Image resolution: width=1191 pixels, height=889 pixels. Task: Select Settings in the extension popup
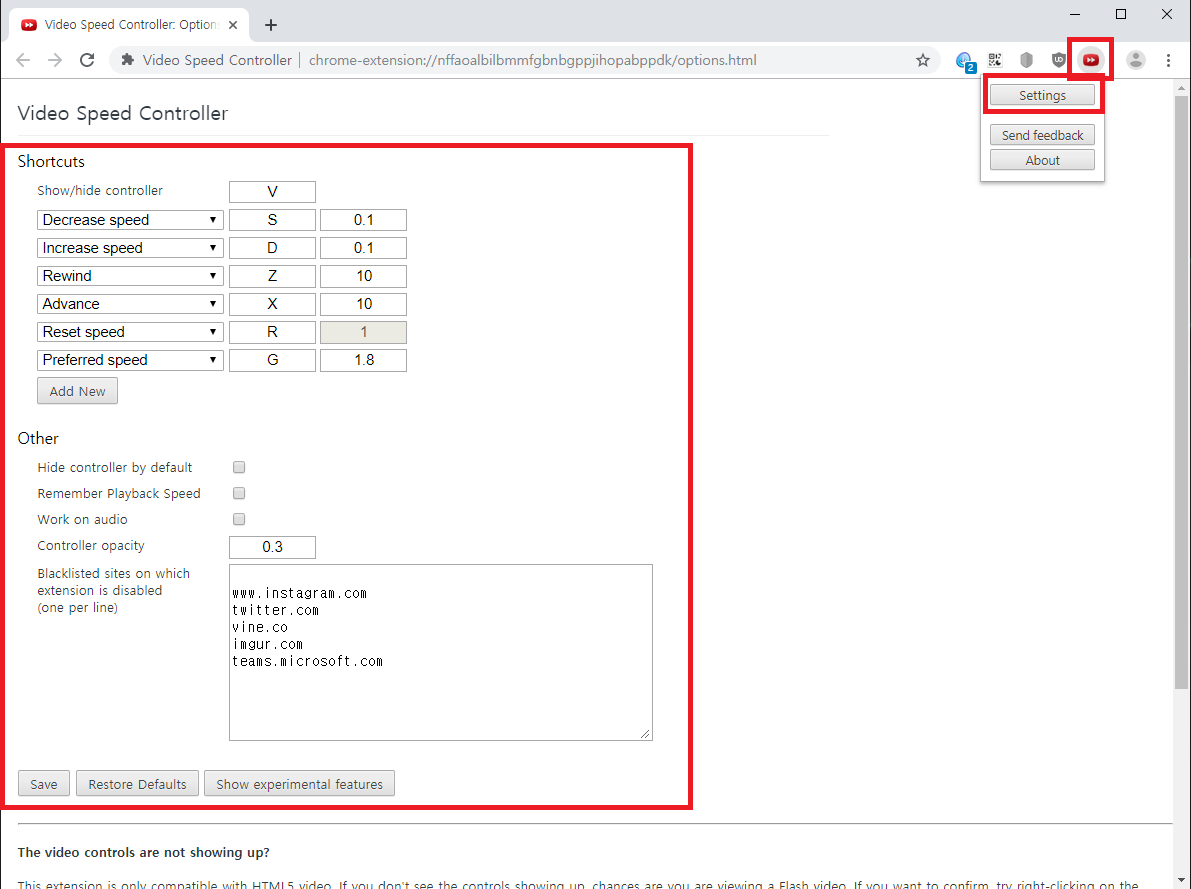click(x=1042, y=96)
